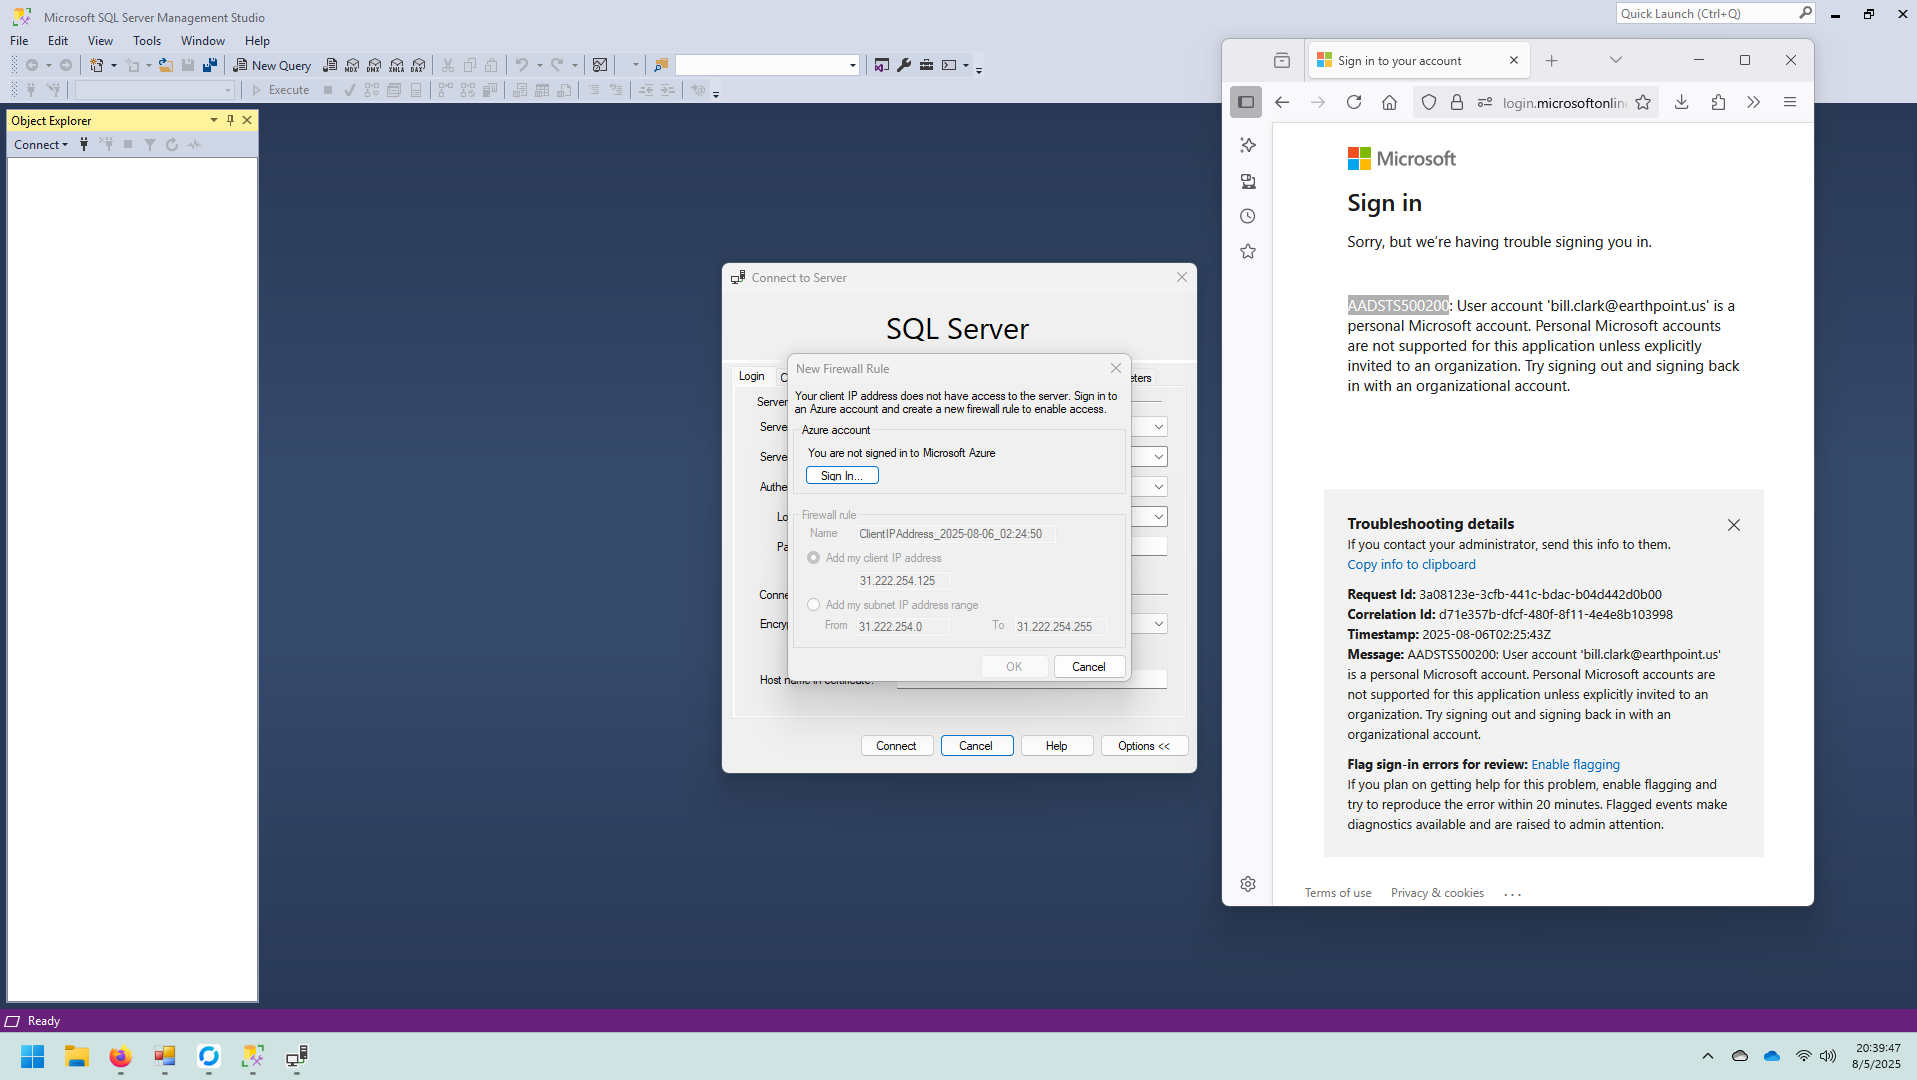Expand the Encryption dropdown arrow
The height and width of the screenshot is (1080, 1917).
[x=1158, y=624]
